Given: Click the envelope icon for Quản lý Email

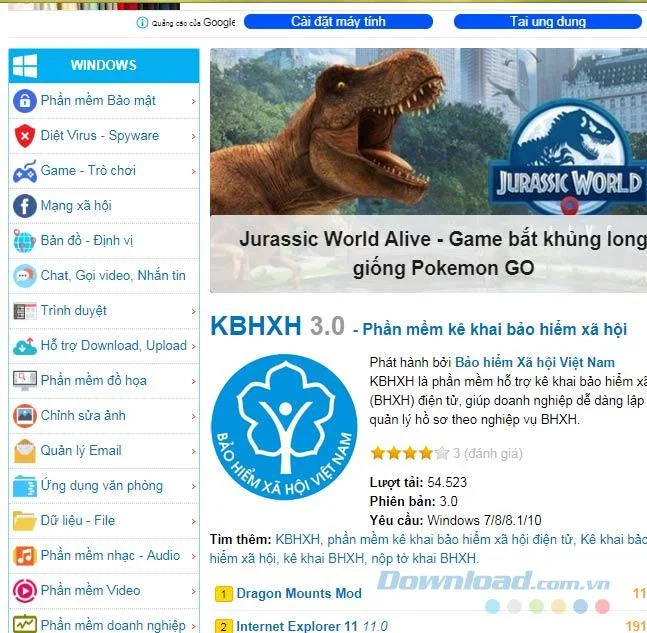Looking at the screenshot, I should 25,451.
